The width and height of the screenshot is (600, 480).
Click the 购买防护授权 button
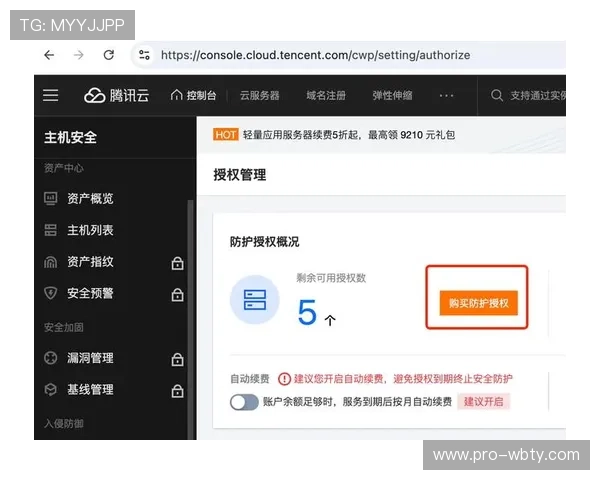478,303
